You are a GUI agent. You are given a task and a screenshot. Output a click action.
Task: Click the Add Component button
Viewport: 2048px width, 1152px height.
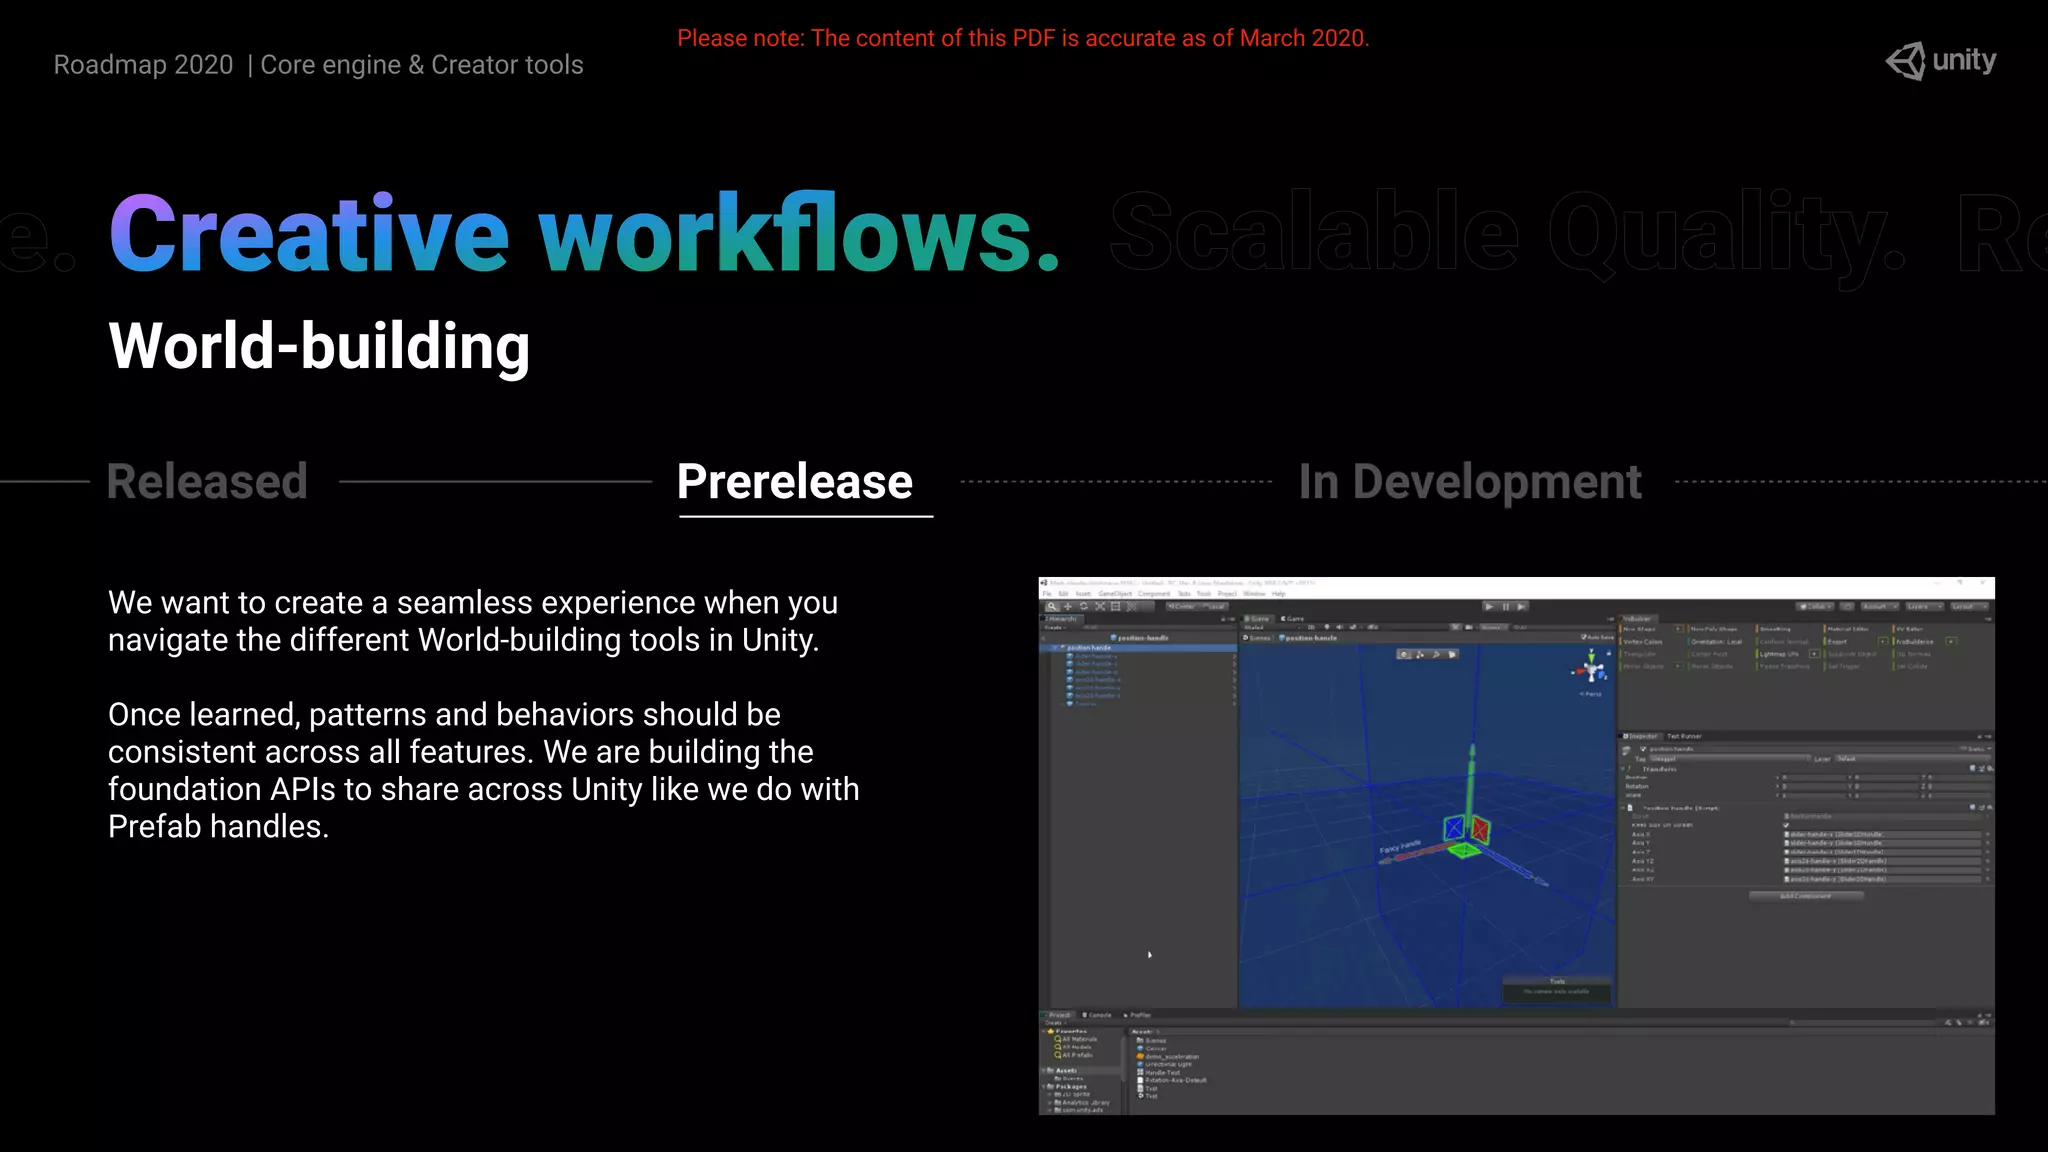(x=1806, y=896)
